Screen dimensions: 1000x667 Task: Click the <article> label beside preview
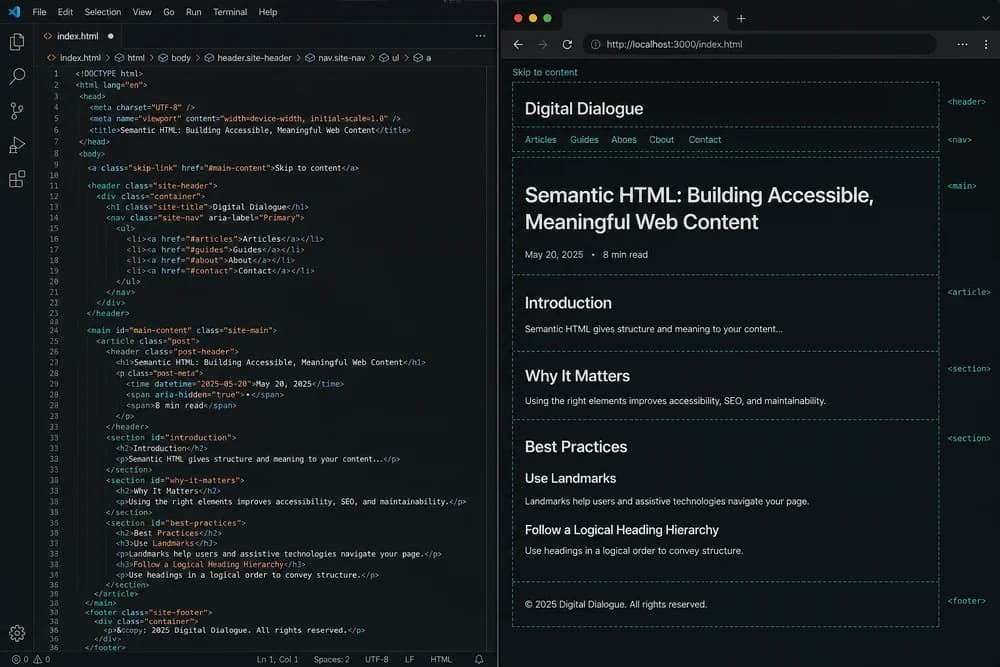coord(969,292)
